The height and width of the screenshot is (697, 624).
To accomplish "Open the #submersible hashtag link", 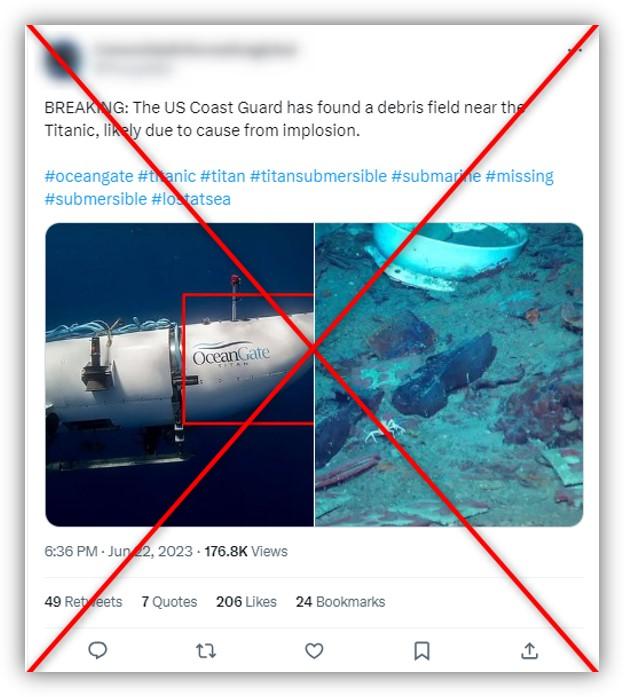I will [96, 199].
